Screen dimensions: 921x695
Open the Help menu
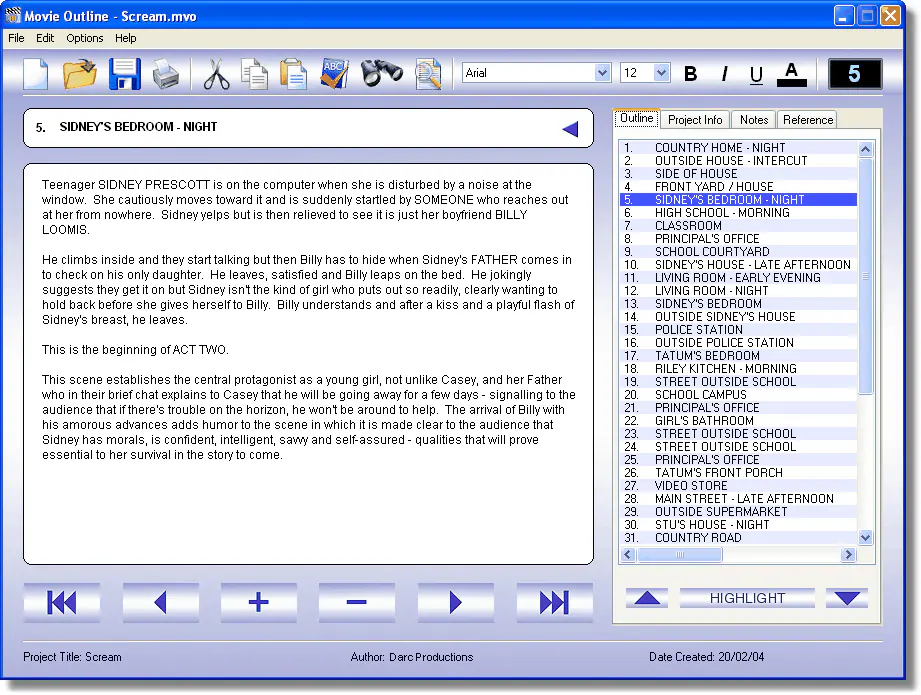pyautogui.click(x=126, y=38)
